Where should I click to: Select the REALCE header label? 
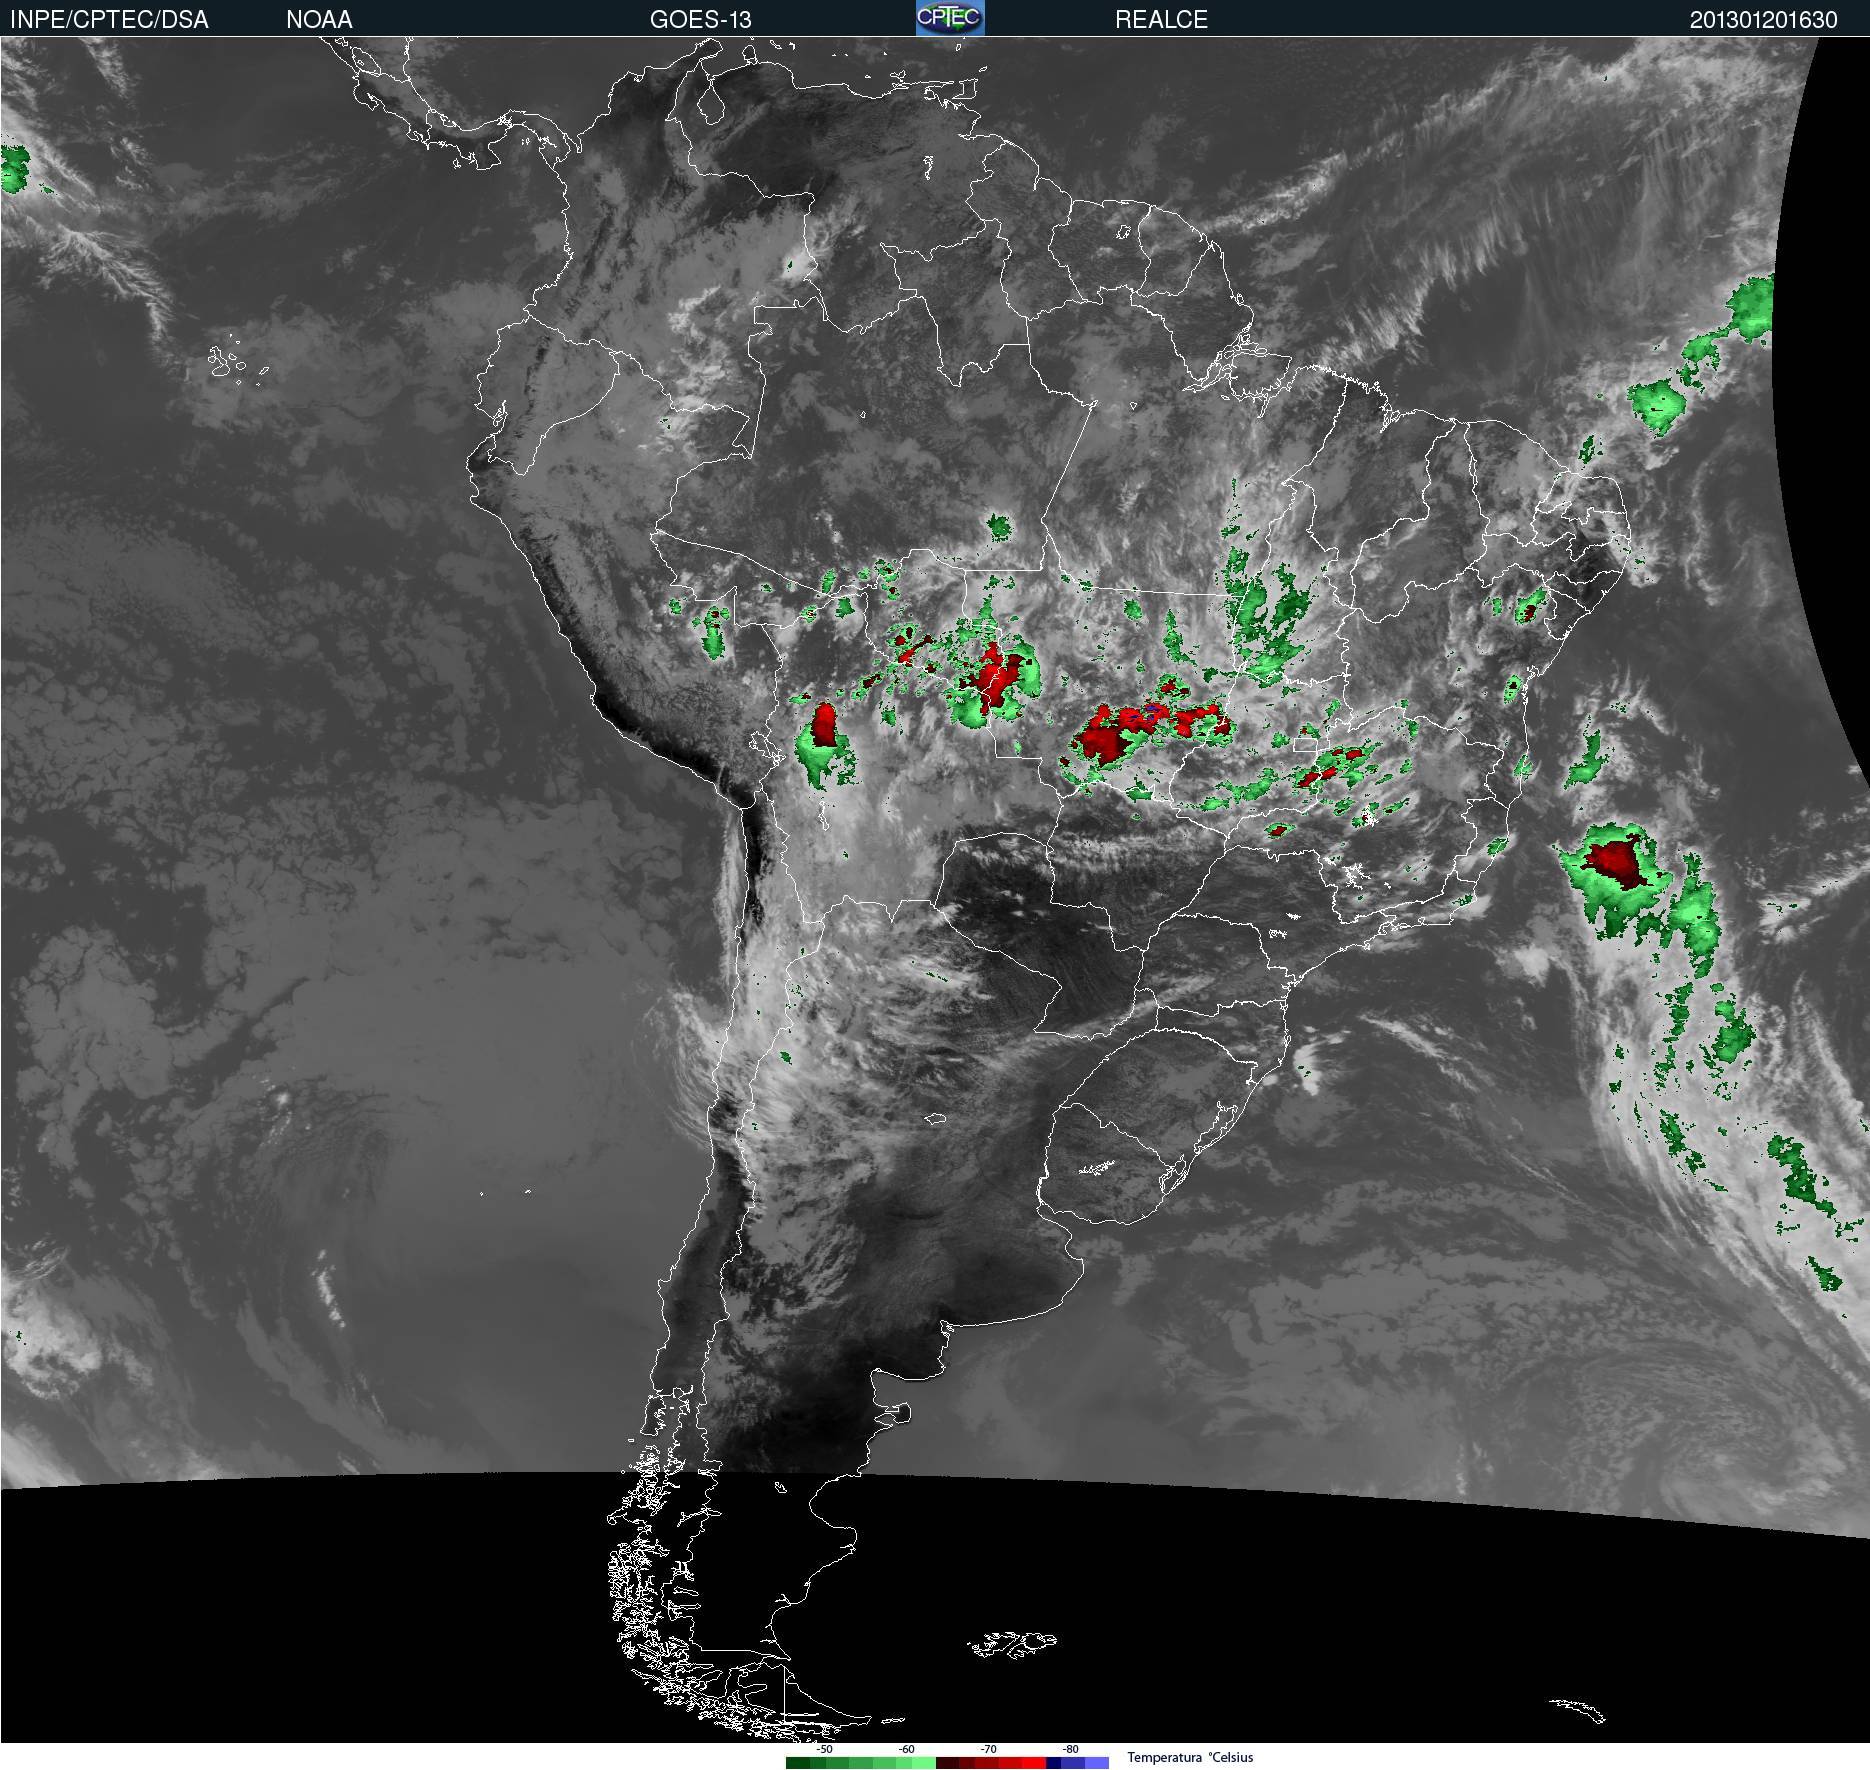[x=1161, y=20]
